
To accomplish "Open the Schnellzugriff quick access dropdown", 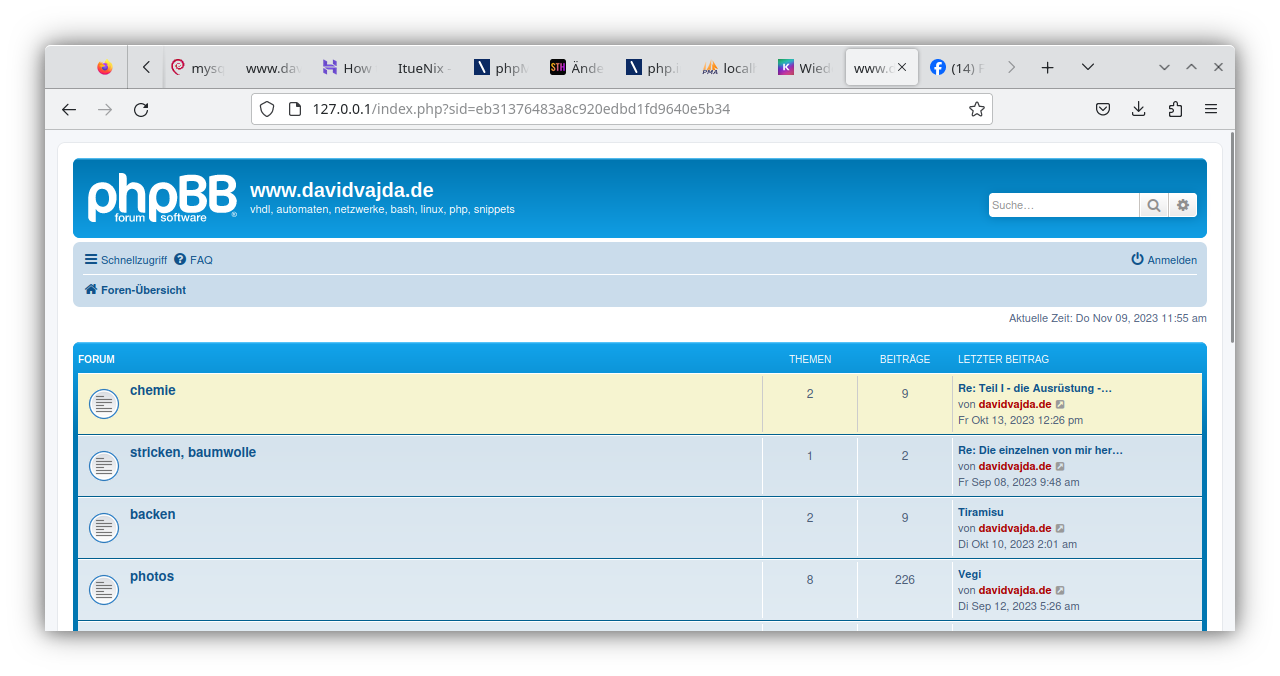I will click(126, 260).
